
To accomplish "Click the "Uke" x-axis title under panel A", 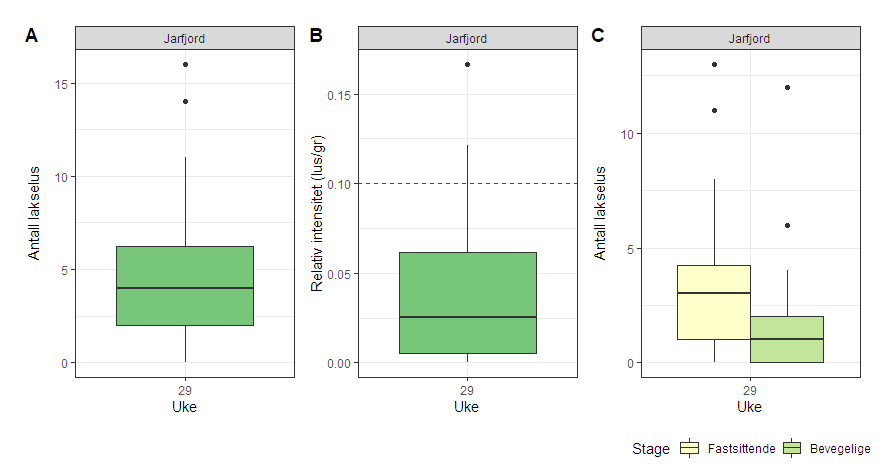I will point(185,407).
